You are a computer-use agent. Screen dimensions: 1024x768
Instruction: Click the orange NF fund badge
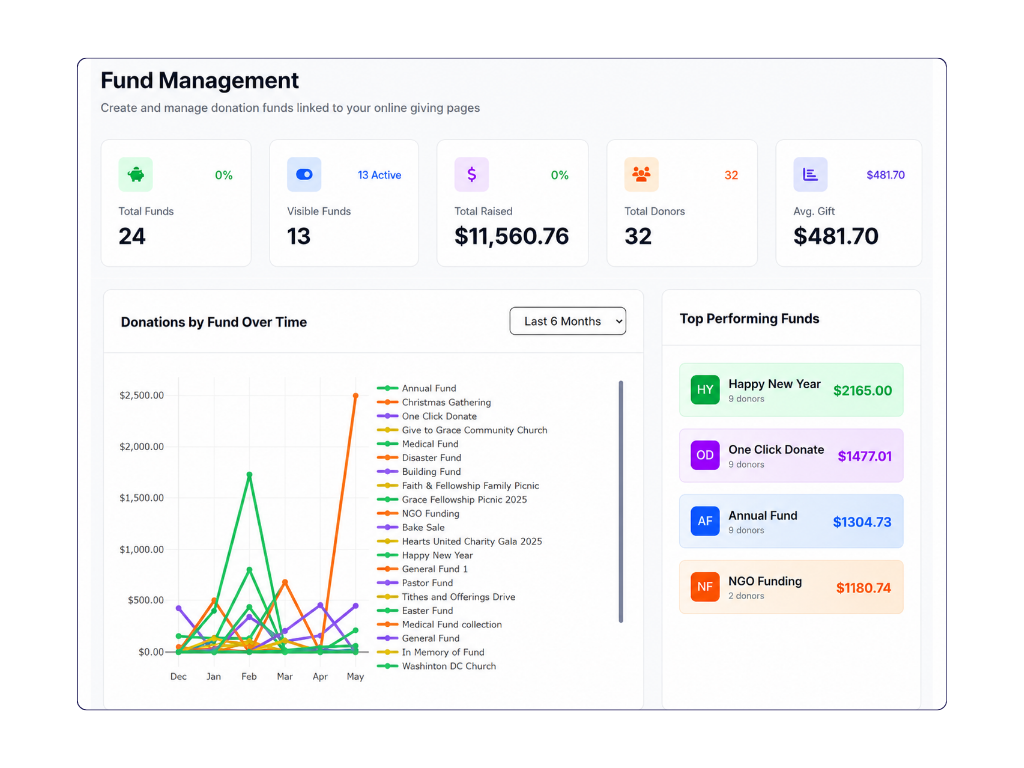705,587
